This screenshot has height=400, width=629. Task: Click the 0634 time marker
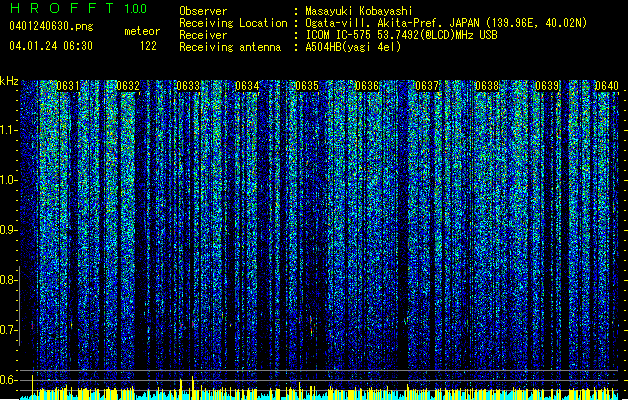point(247,86)
